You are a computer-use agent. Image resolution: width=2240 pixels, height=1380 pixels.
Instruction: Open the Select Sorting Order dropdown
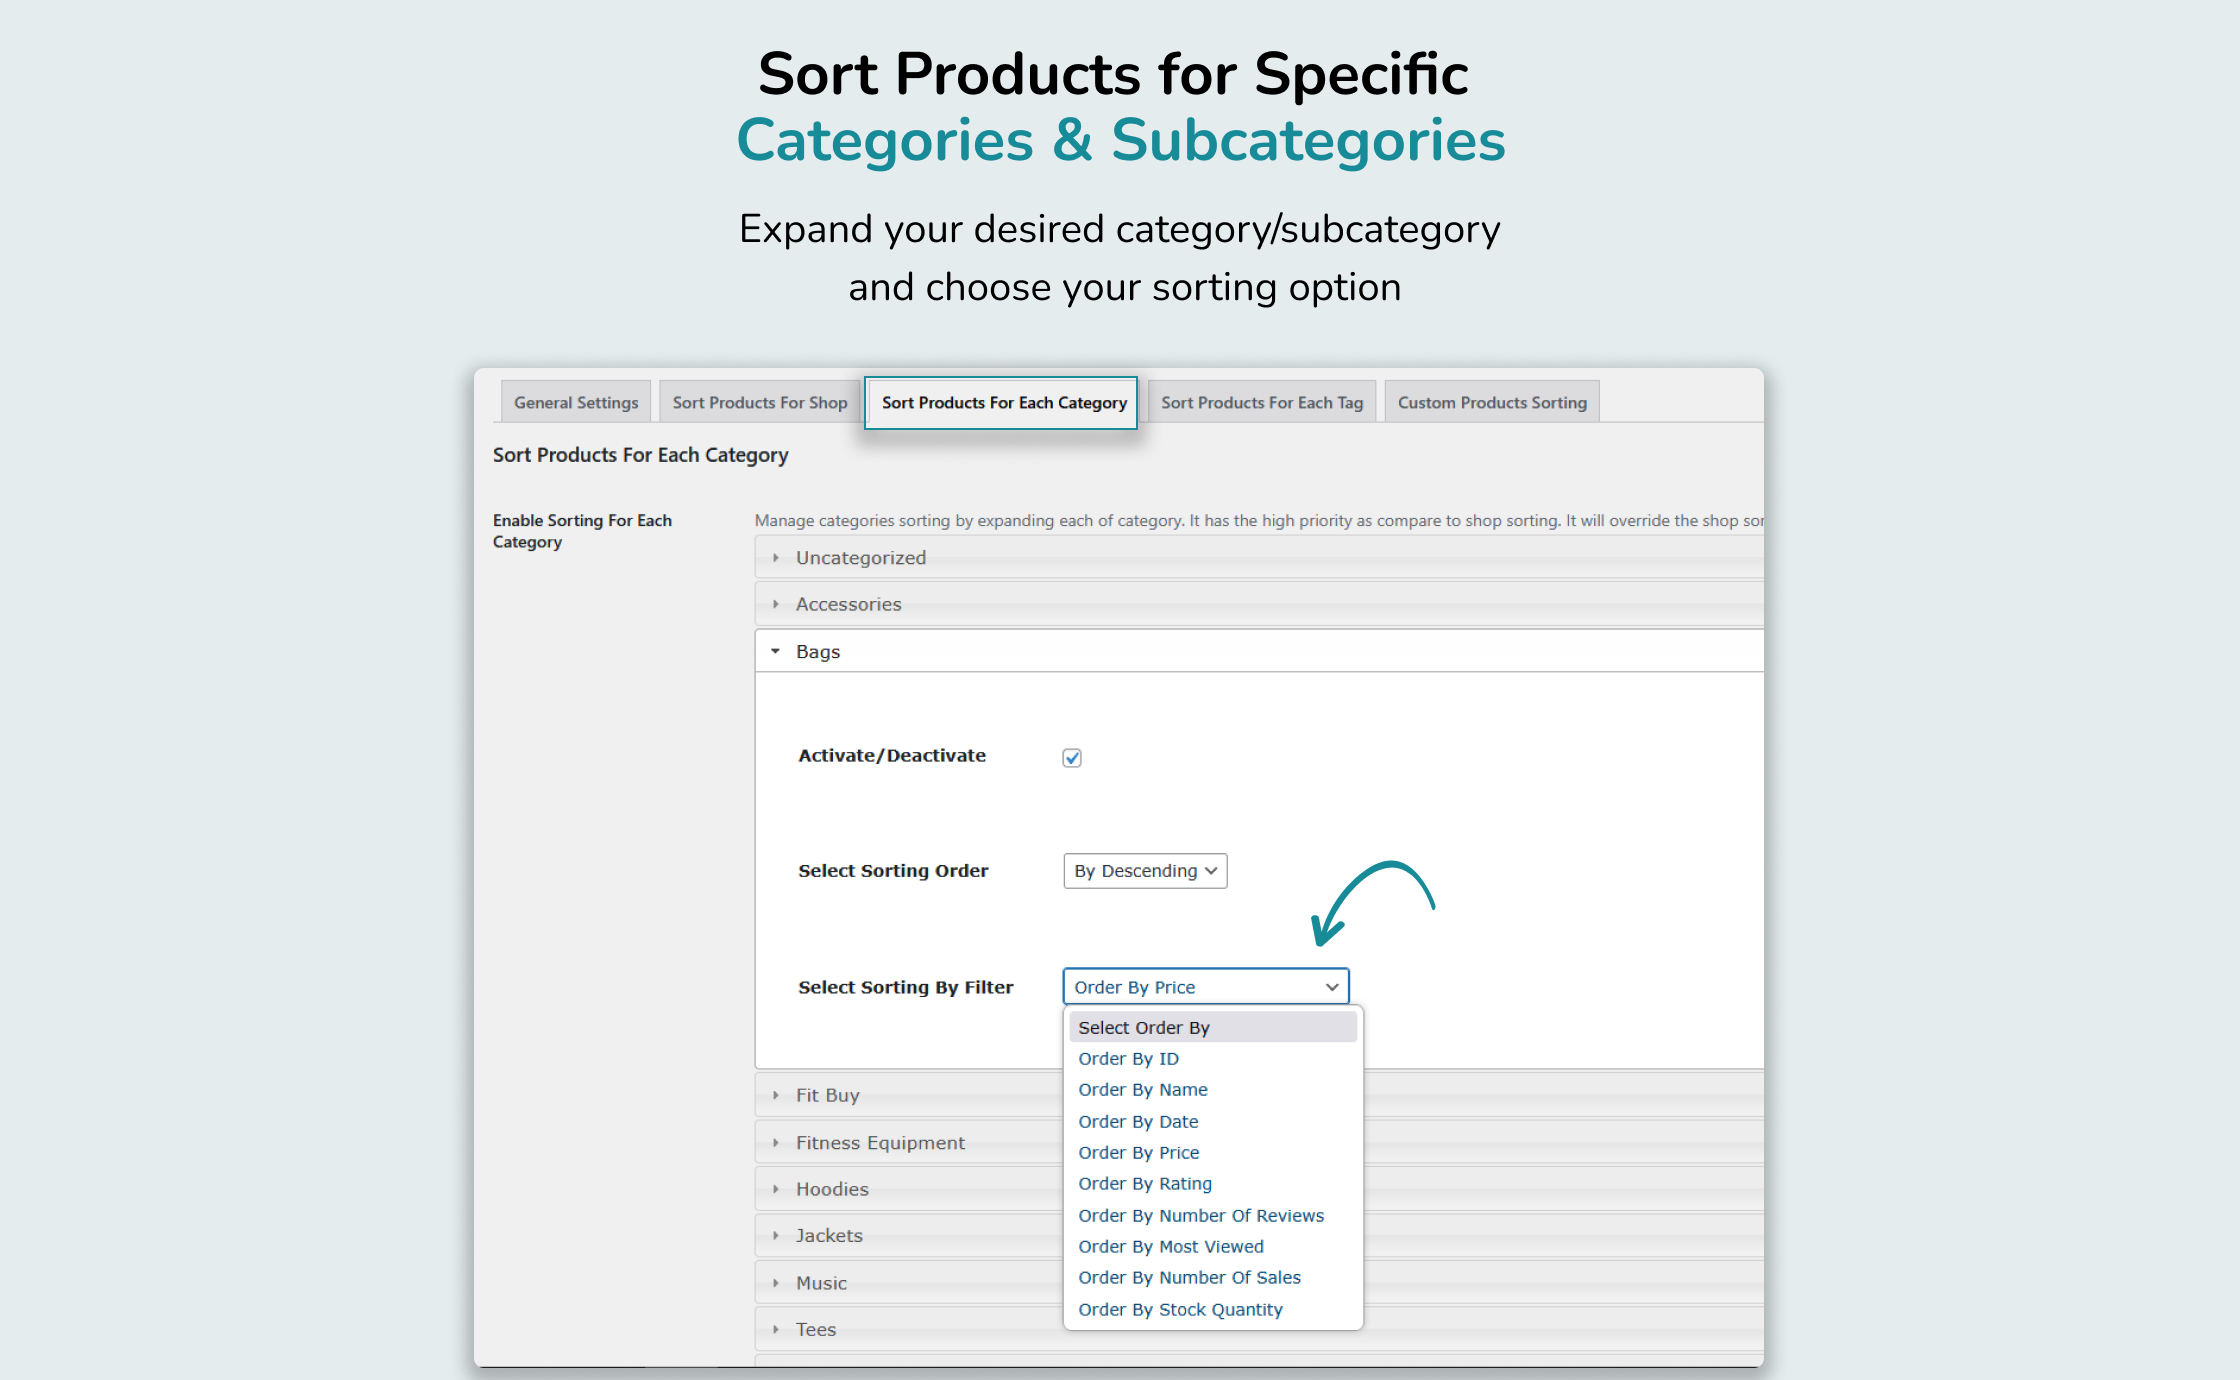1144,870
